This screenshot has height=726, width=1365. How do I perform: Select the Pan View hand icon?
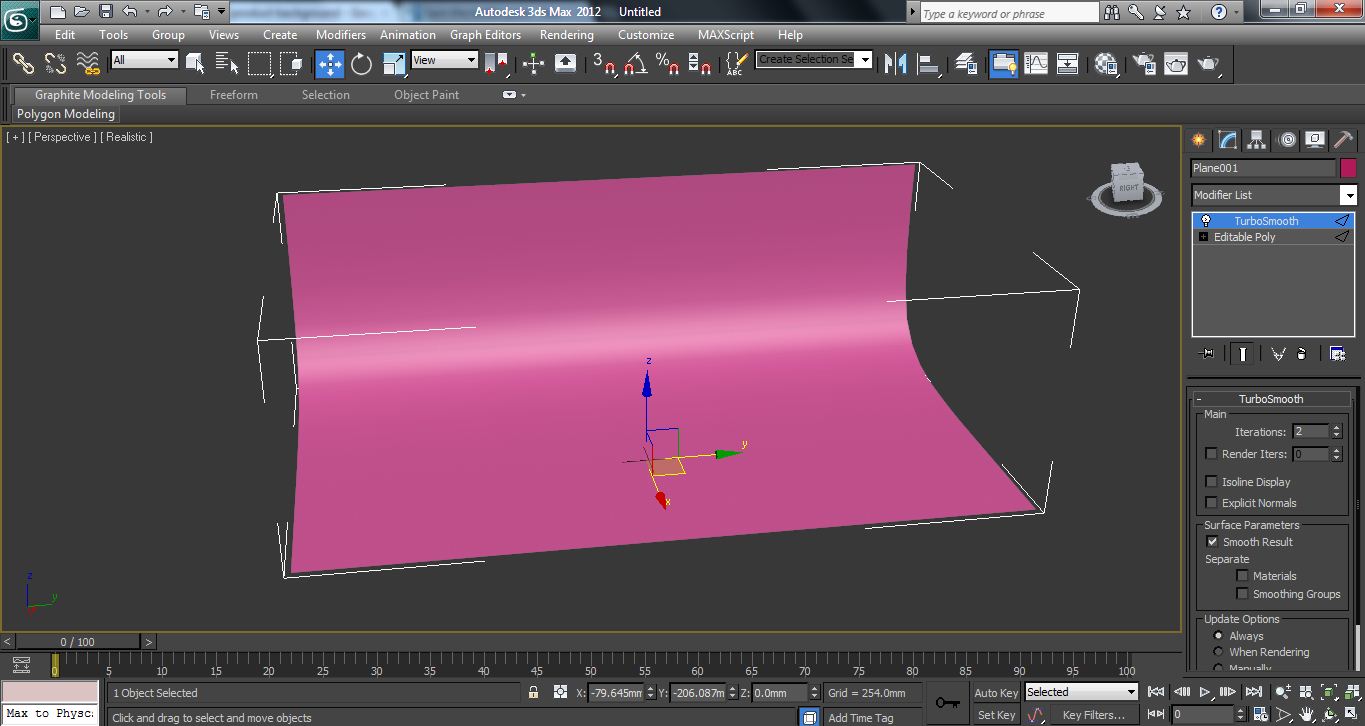[x=1306, y=714]
